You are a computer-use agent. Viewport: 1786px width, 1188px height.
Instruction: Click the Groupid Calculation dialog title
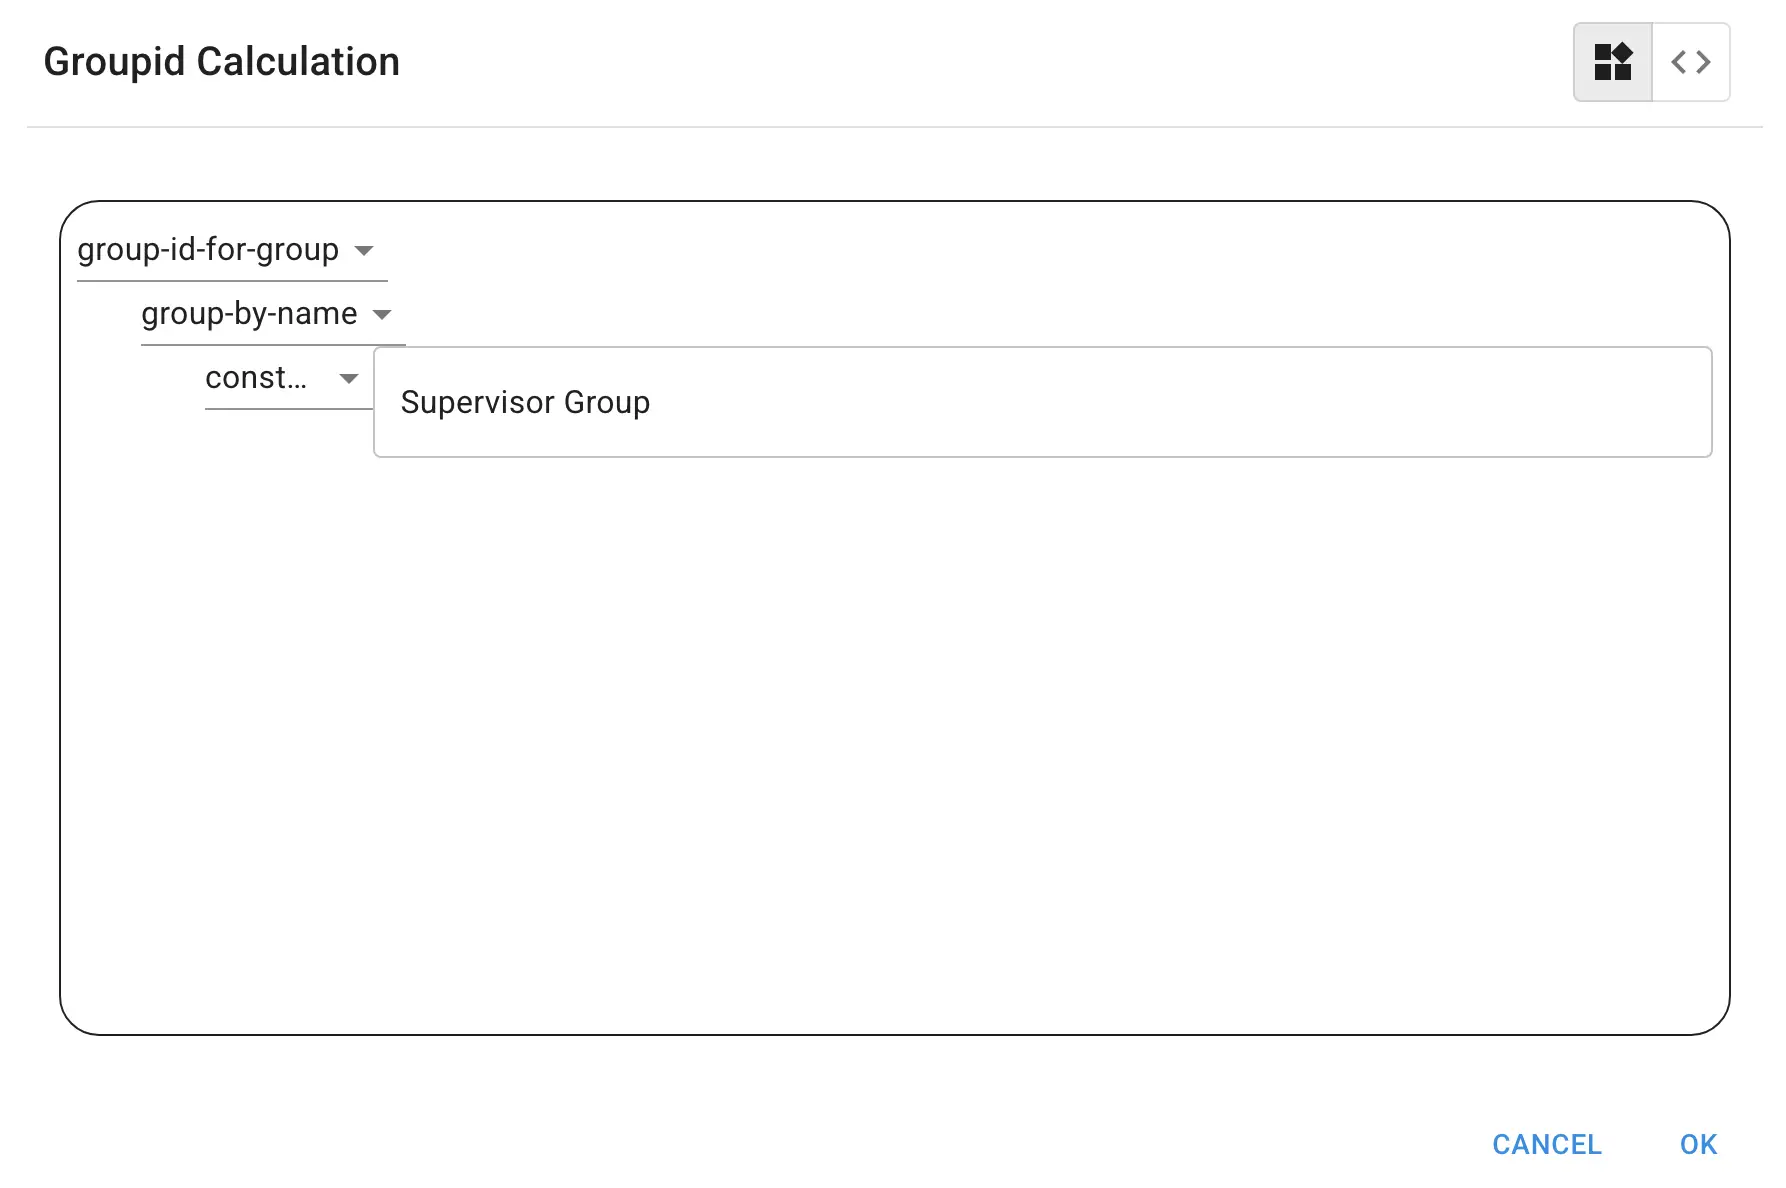[222, 62]
